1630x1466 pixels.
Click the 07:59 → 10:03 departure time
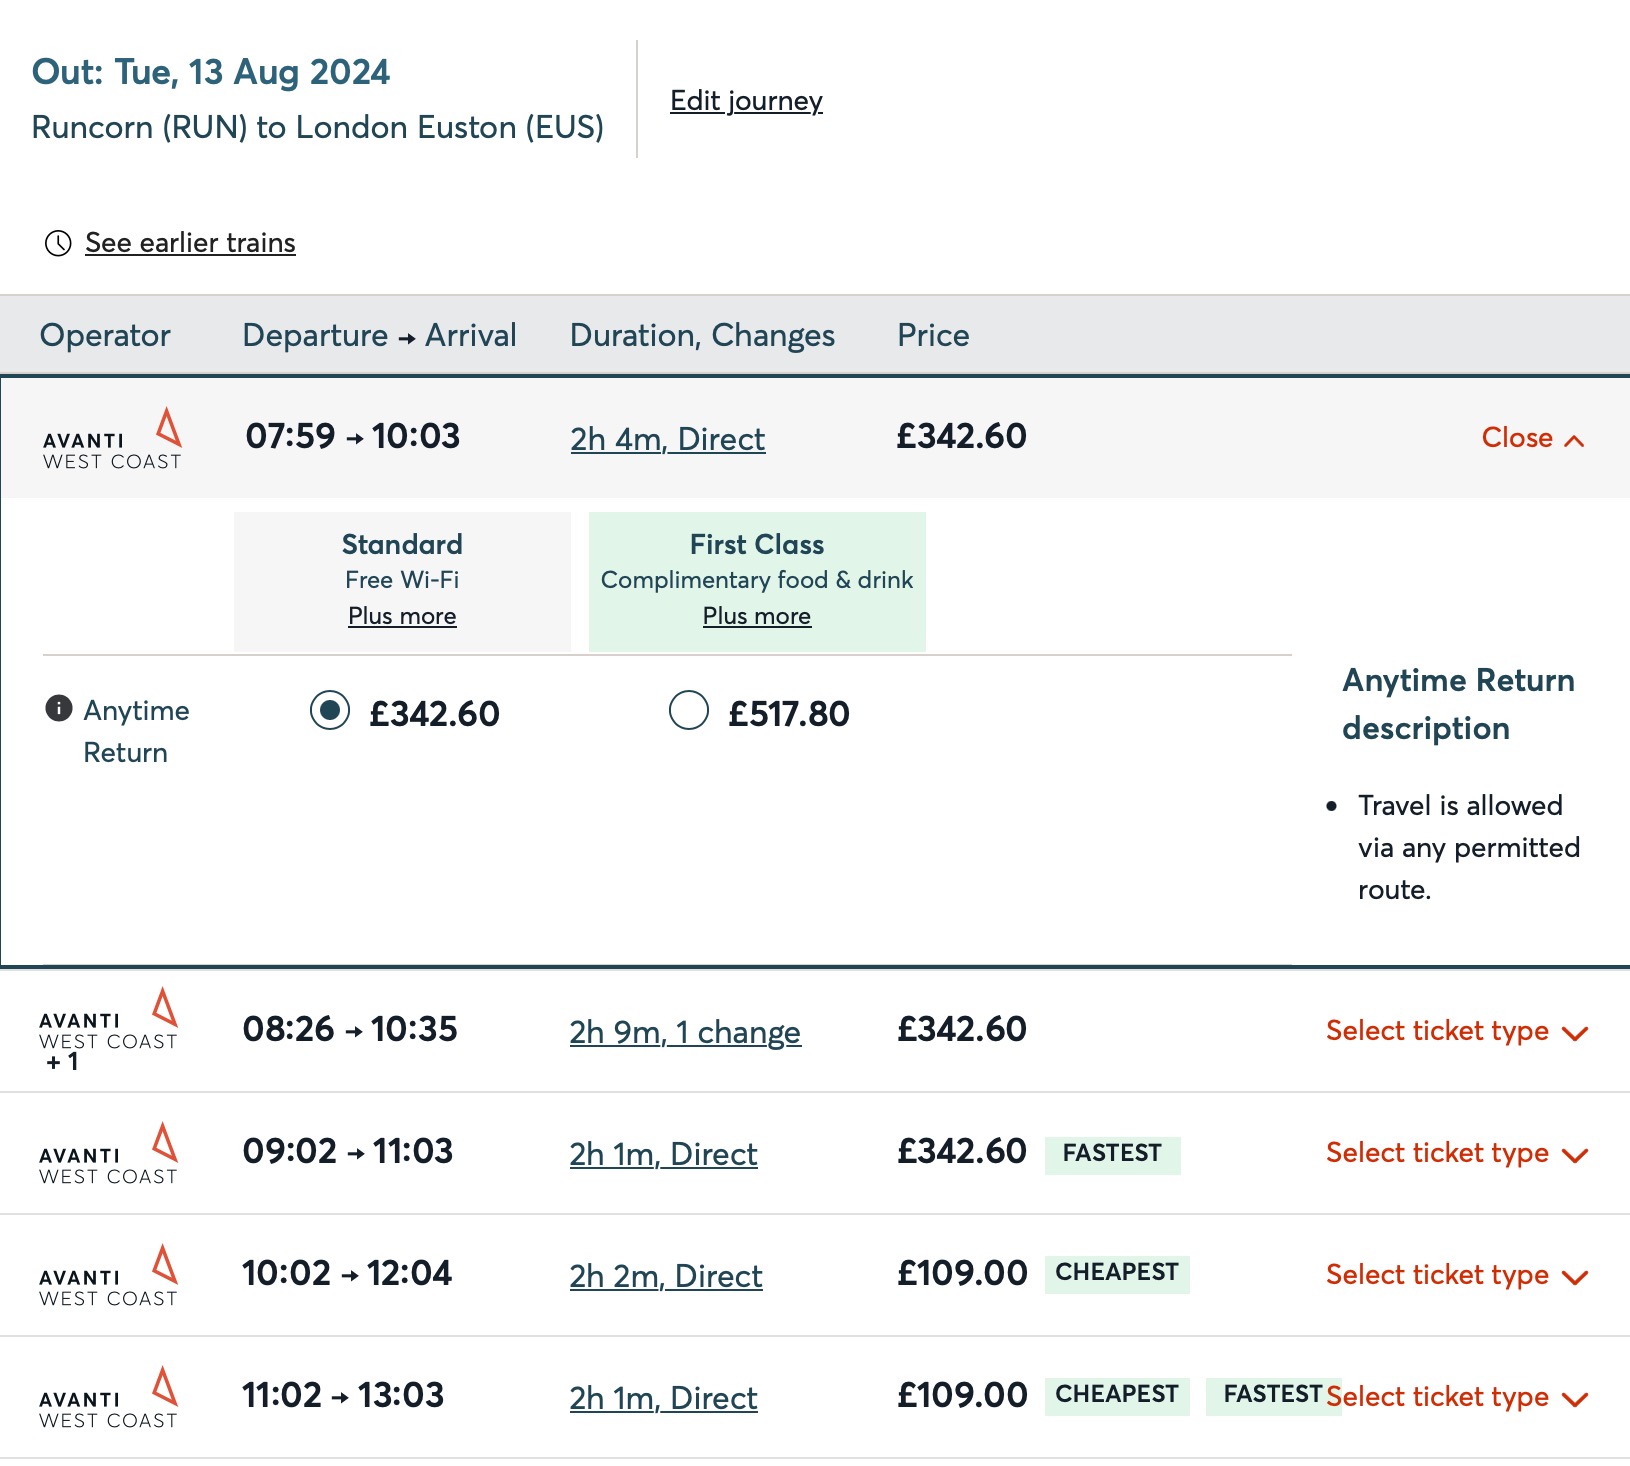coord(352,436)
